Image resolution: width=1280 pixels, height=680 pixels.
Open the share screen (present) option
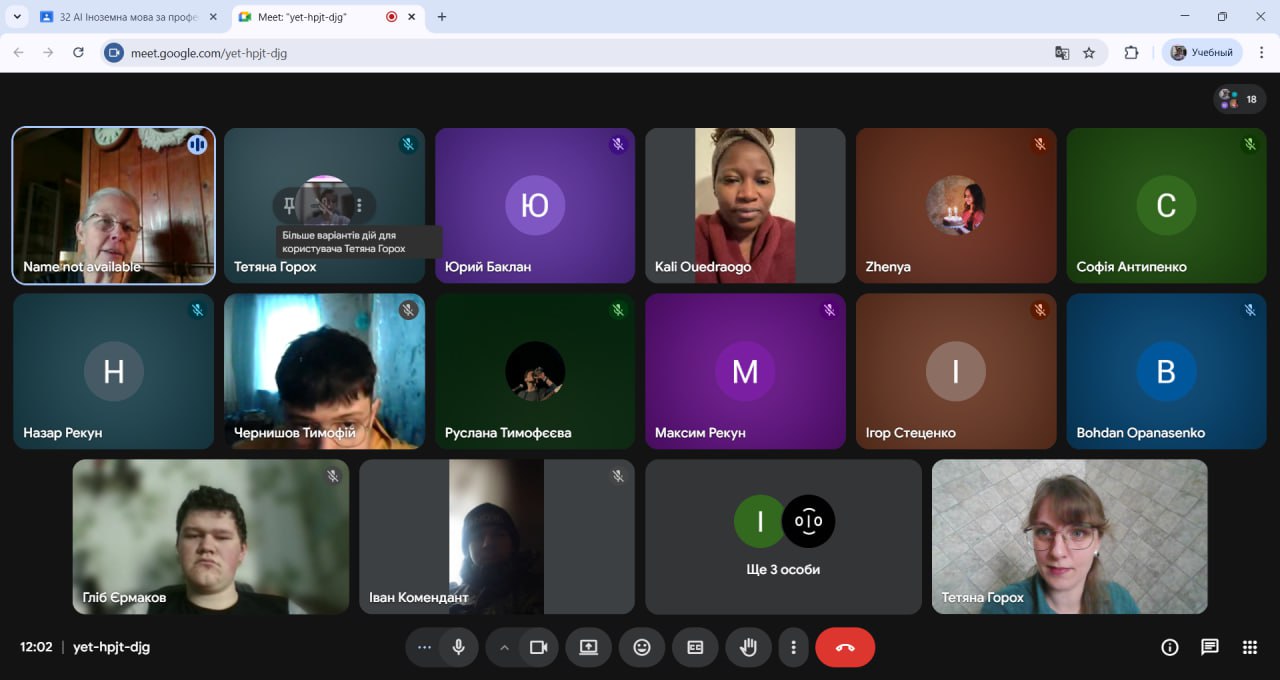(588, 647)
